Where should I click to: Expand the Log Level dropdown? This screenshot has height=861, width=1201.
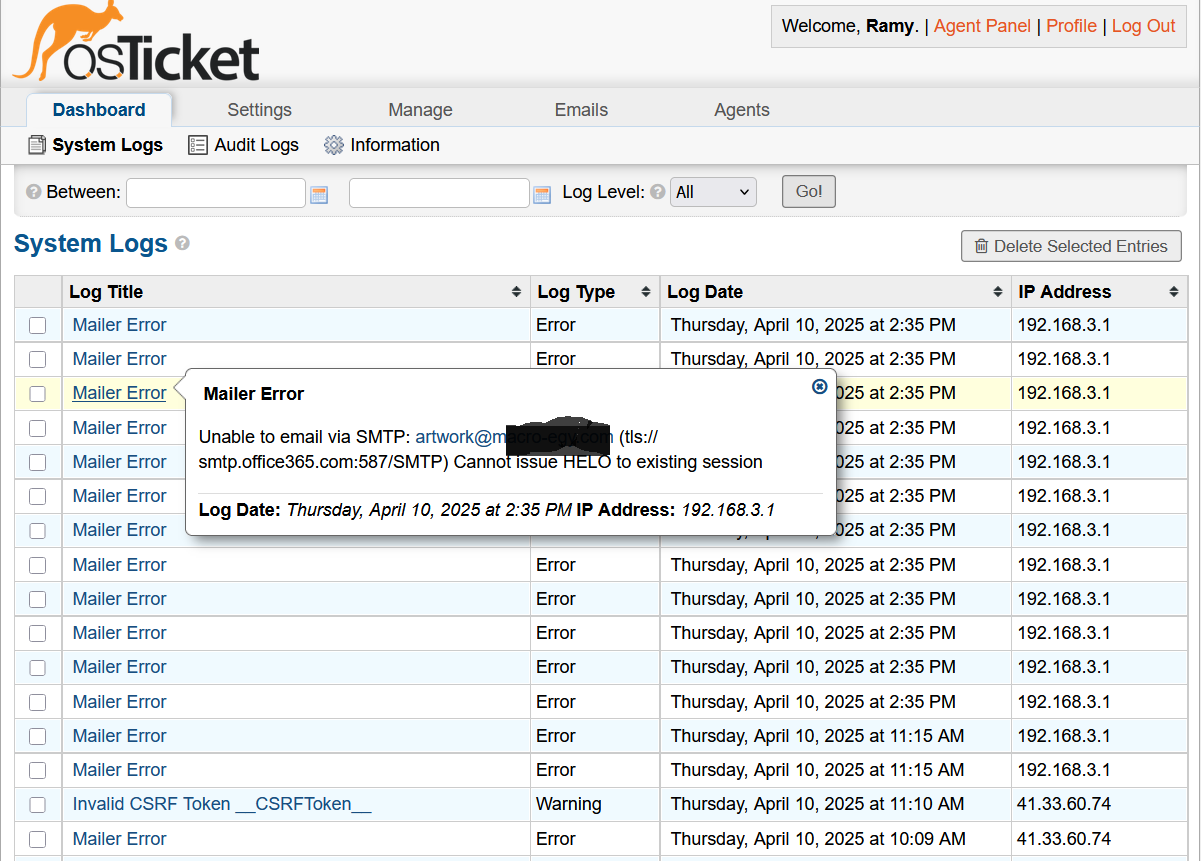pos(713,192)
